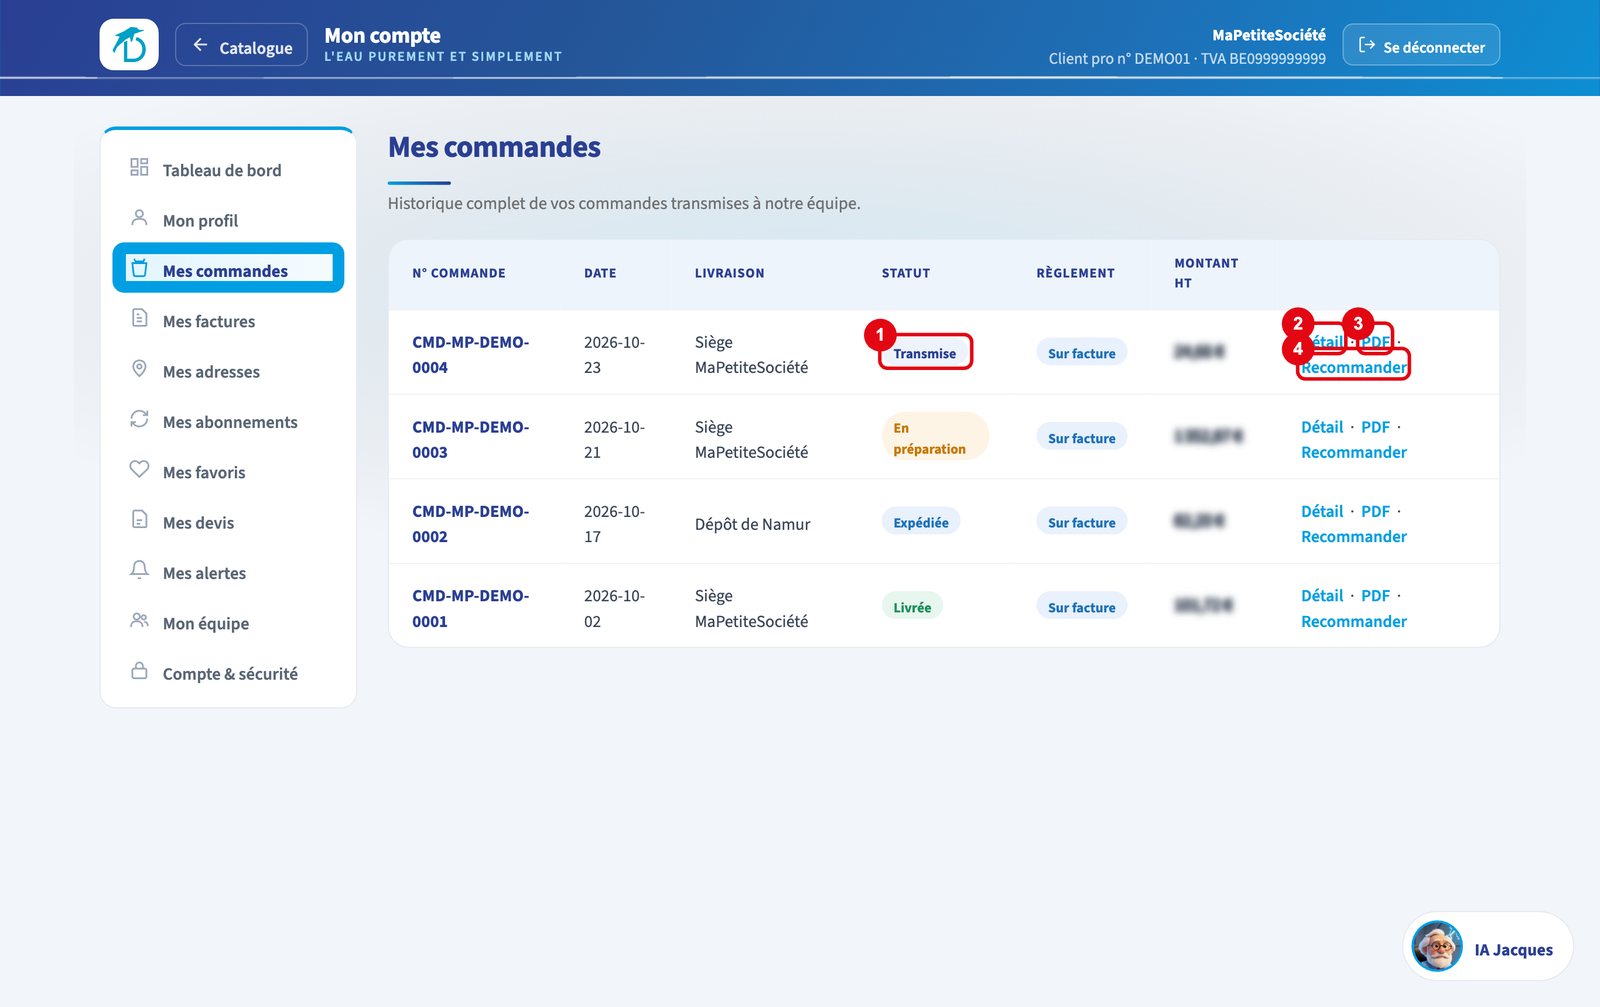Click the Expédiée status badge
The height and width of the screenshot is (1007, 1600).
pyautogui.click(x=921, y=522)
